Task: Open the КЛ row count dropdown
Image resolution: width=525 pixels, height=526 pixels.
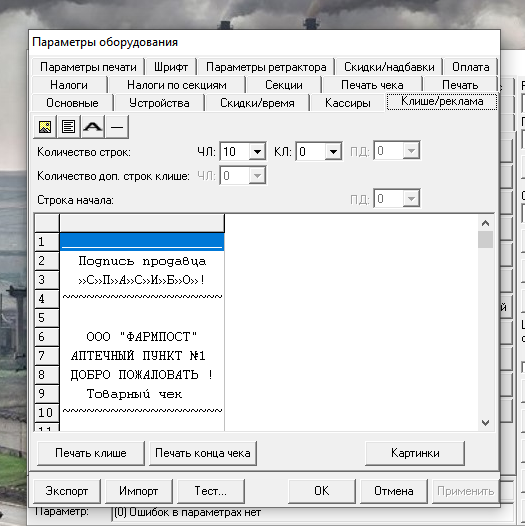Action: click(x=333, y=152)
